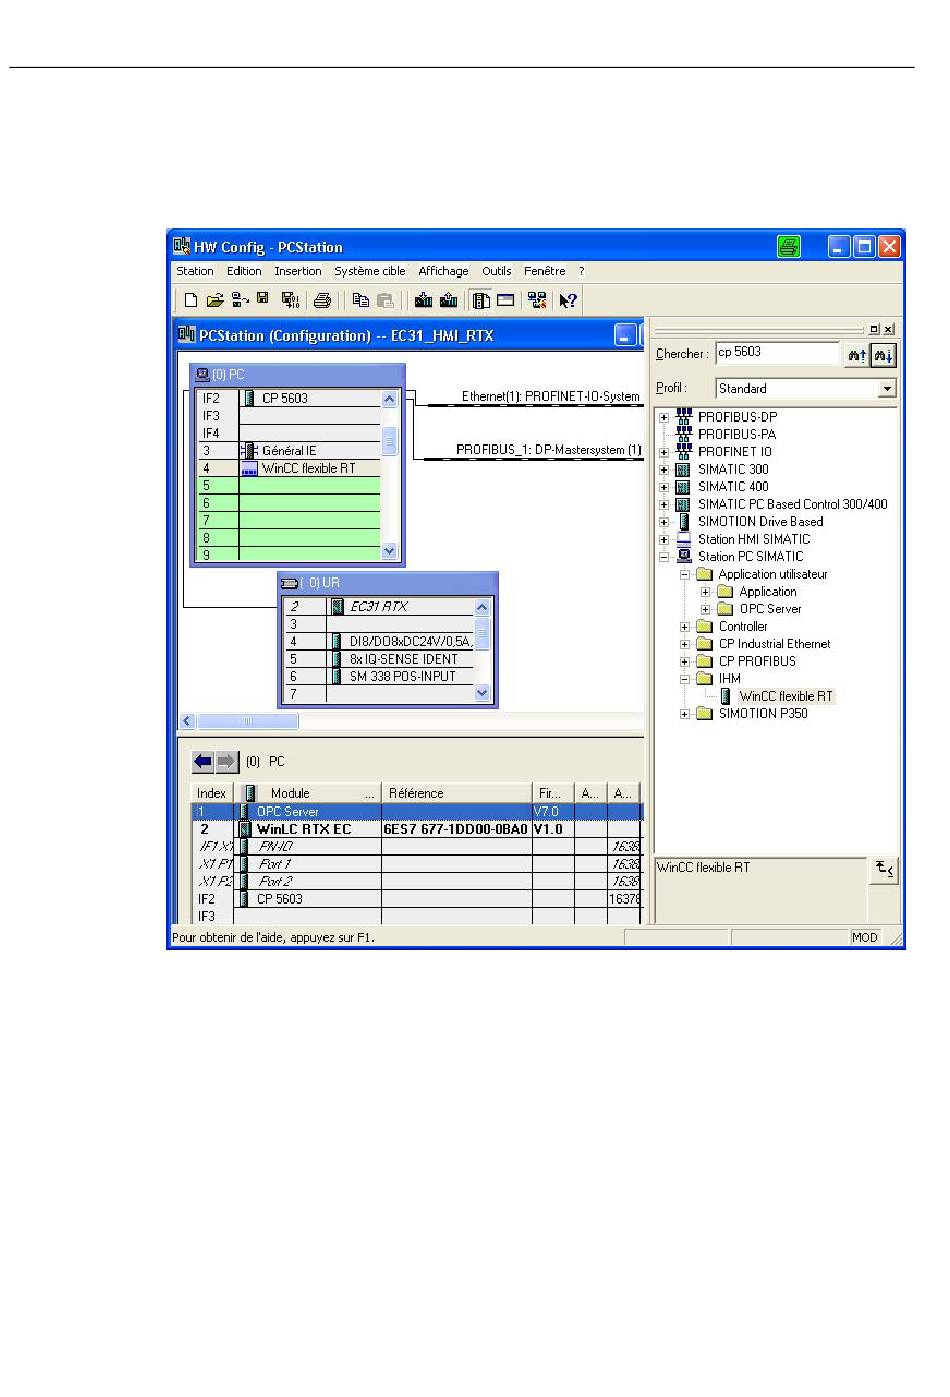Screen dimensions: 950x1397
Task: Open the Fenêtre menu
Action: click(544, 271)
